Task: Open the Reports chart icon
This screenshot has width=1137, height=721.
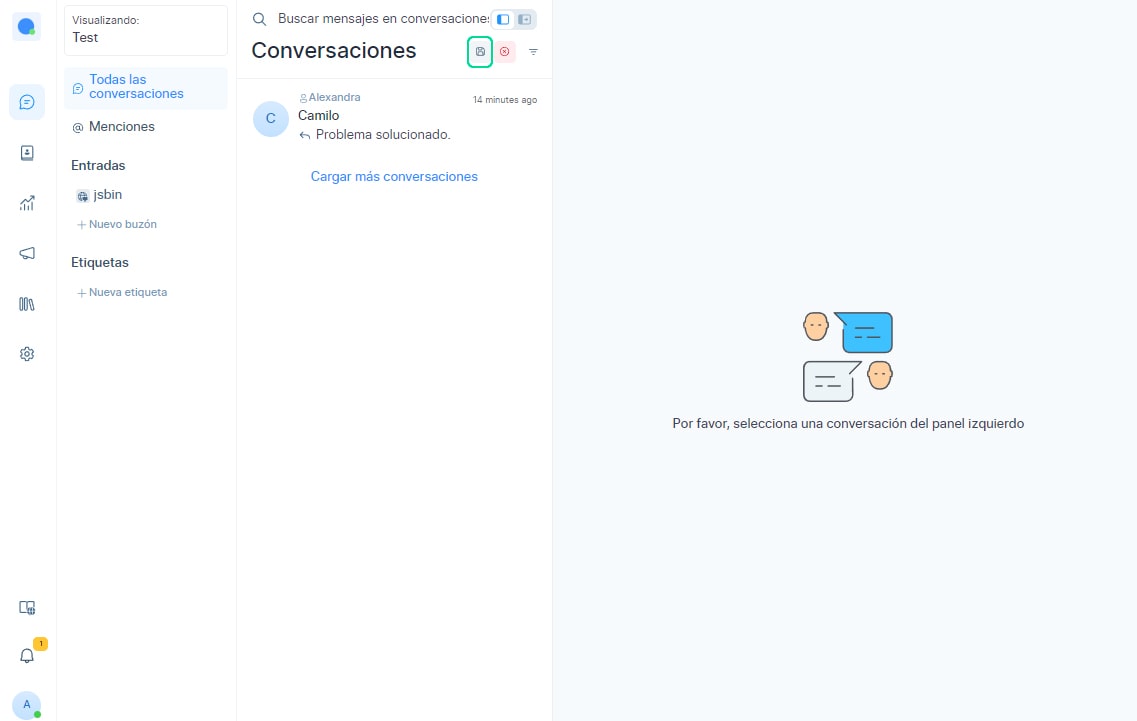Action: (x=27, y=203)
